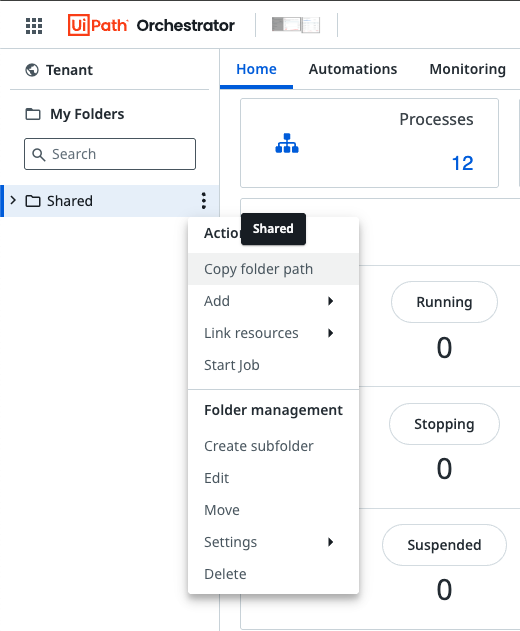Click the My Folders folder icon

pos(33,114)
